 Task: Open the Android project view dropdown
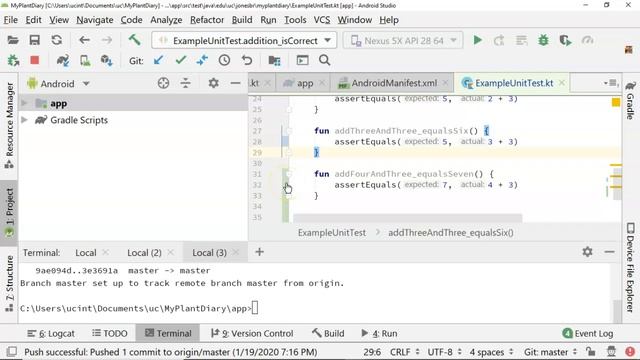pos(58,84)
